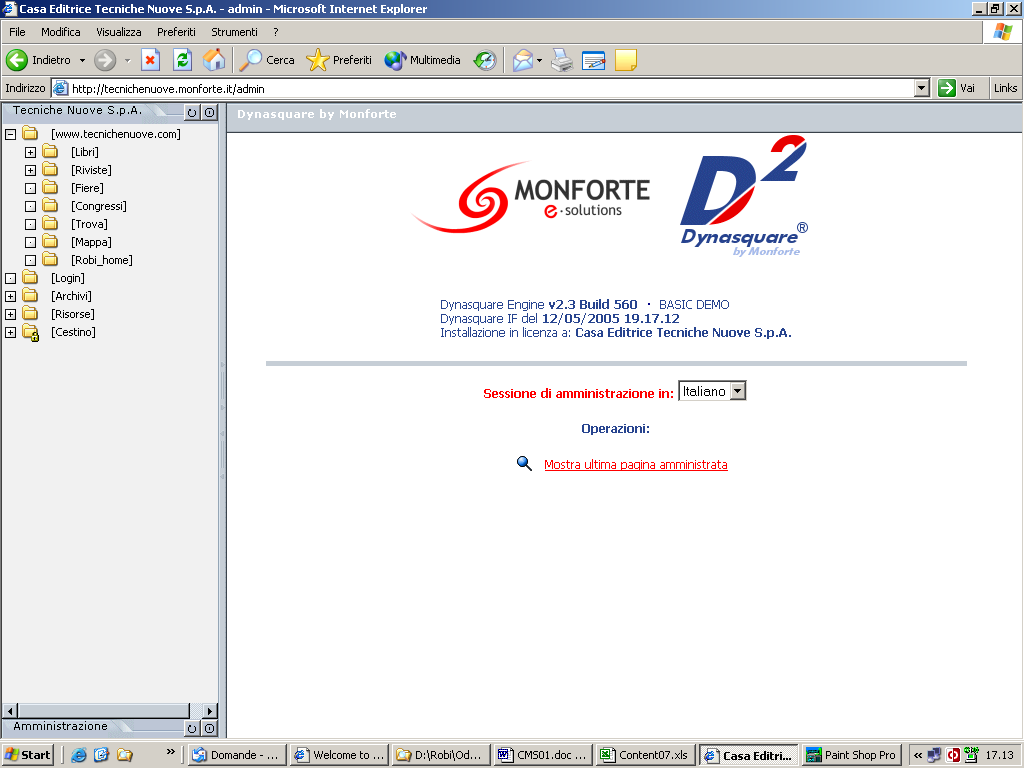This screenshot has width=1024, height=768.
Task: Click the address bar URL field
Action: click(x=483, y=88)
